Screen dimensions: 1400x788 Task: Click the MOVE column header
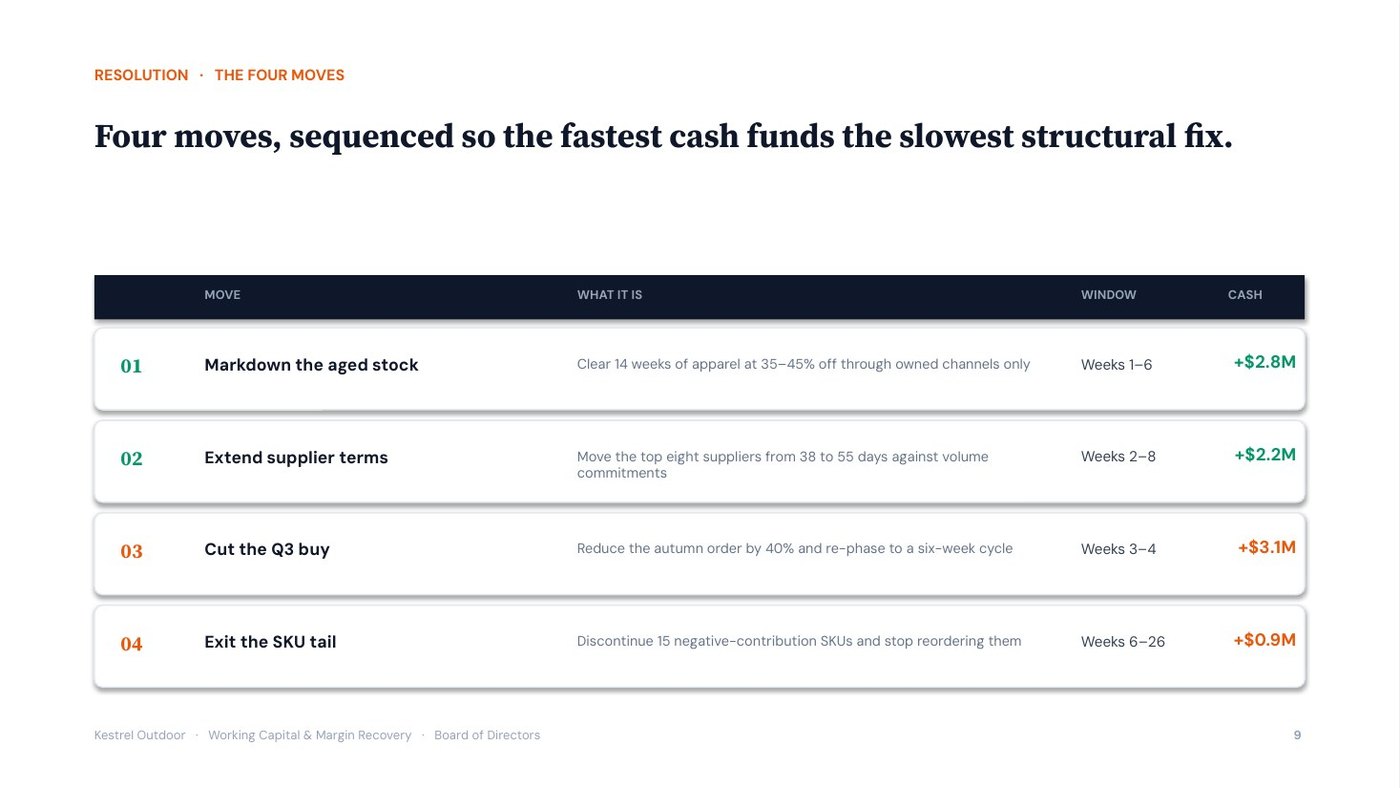(x=222, y=295)
